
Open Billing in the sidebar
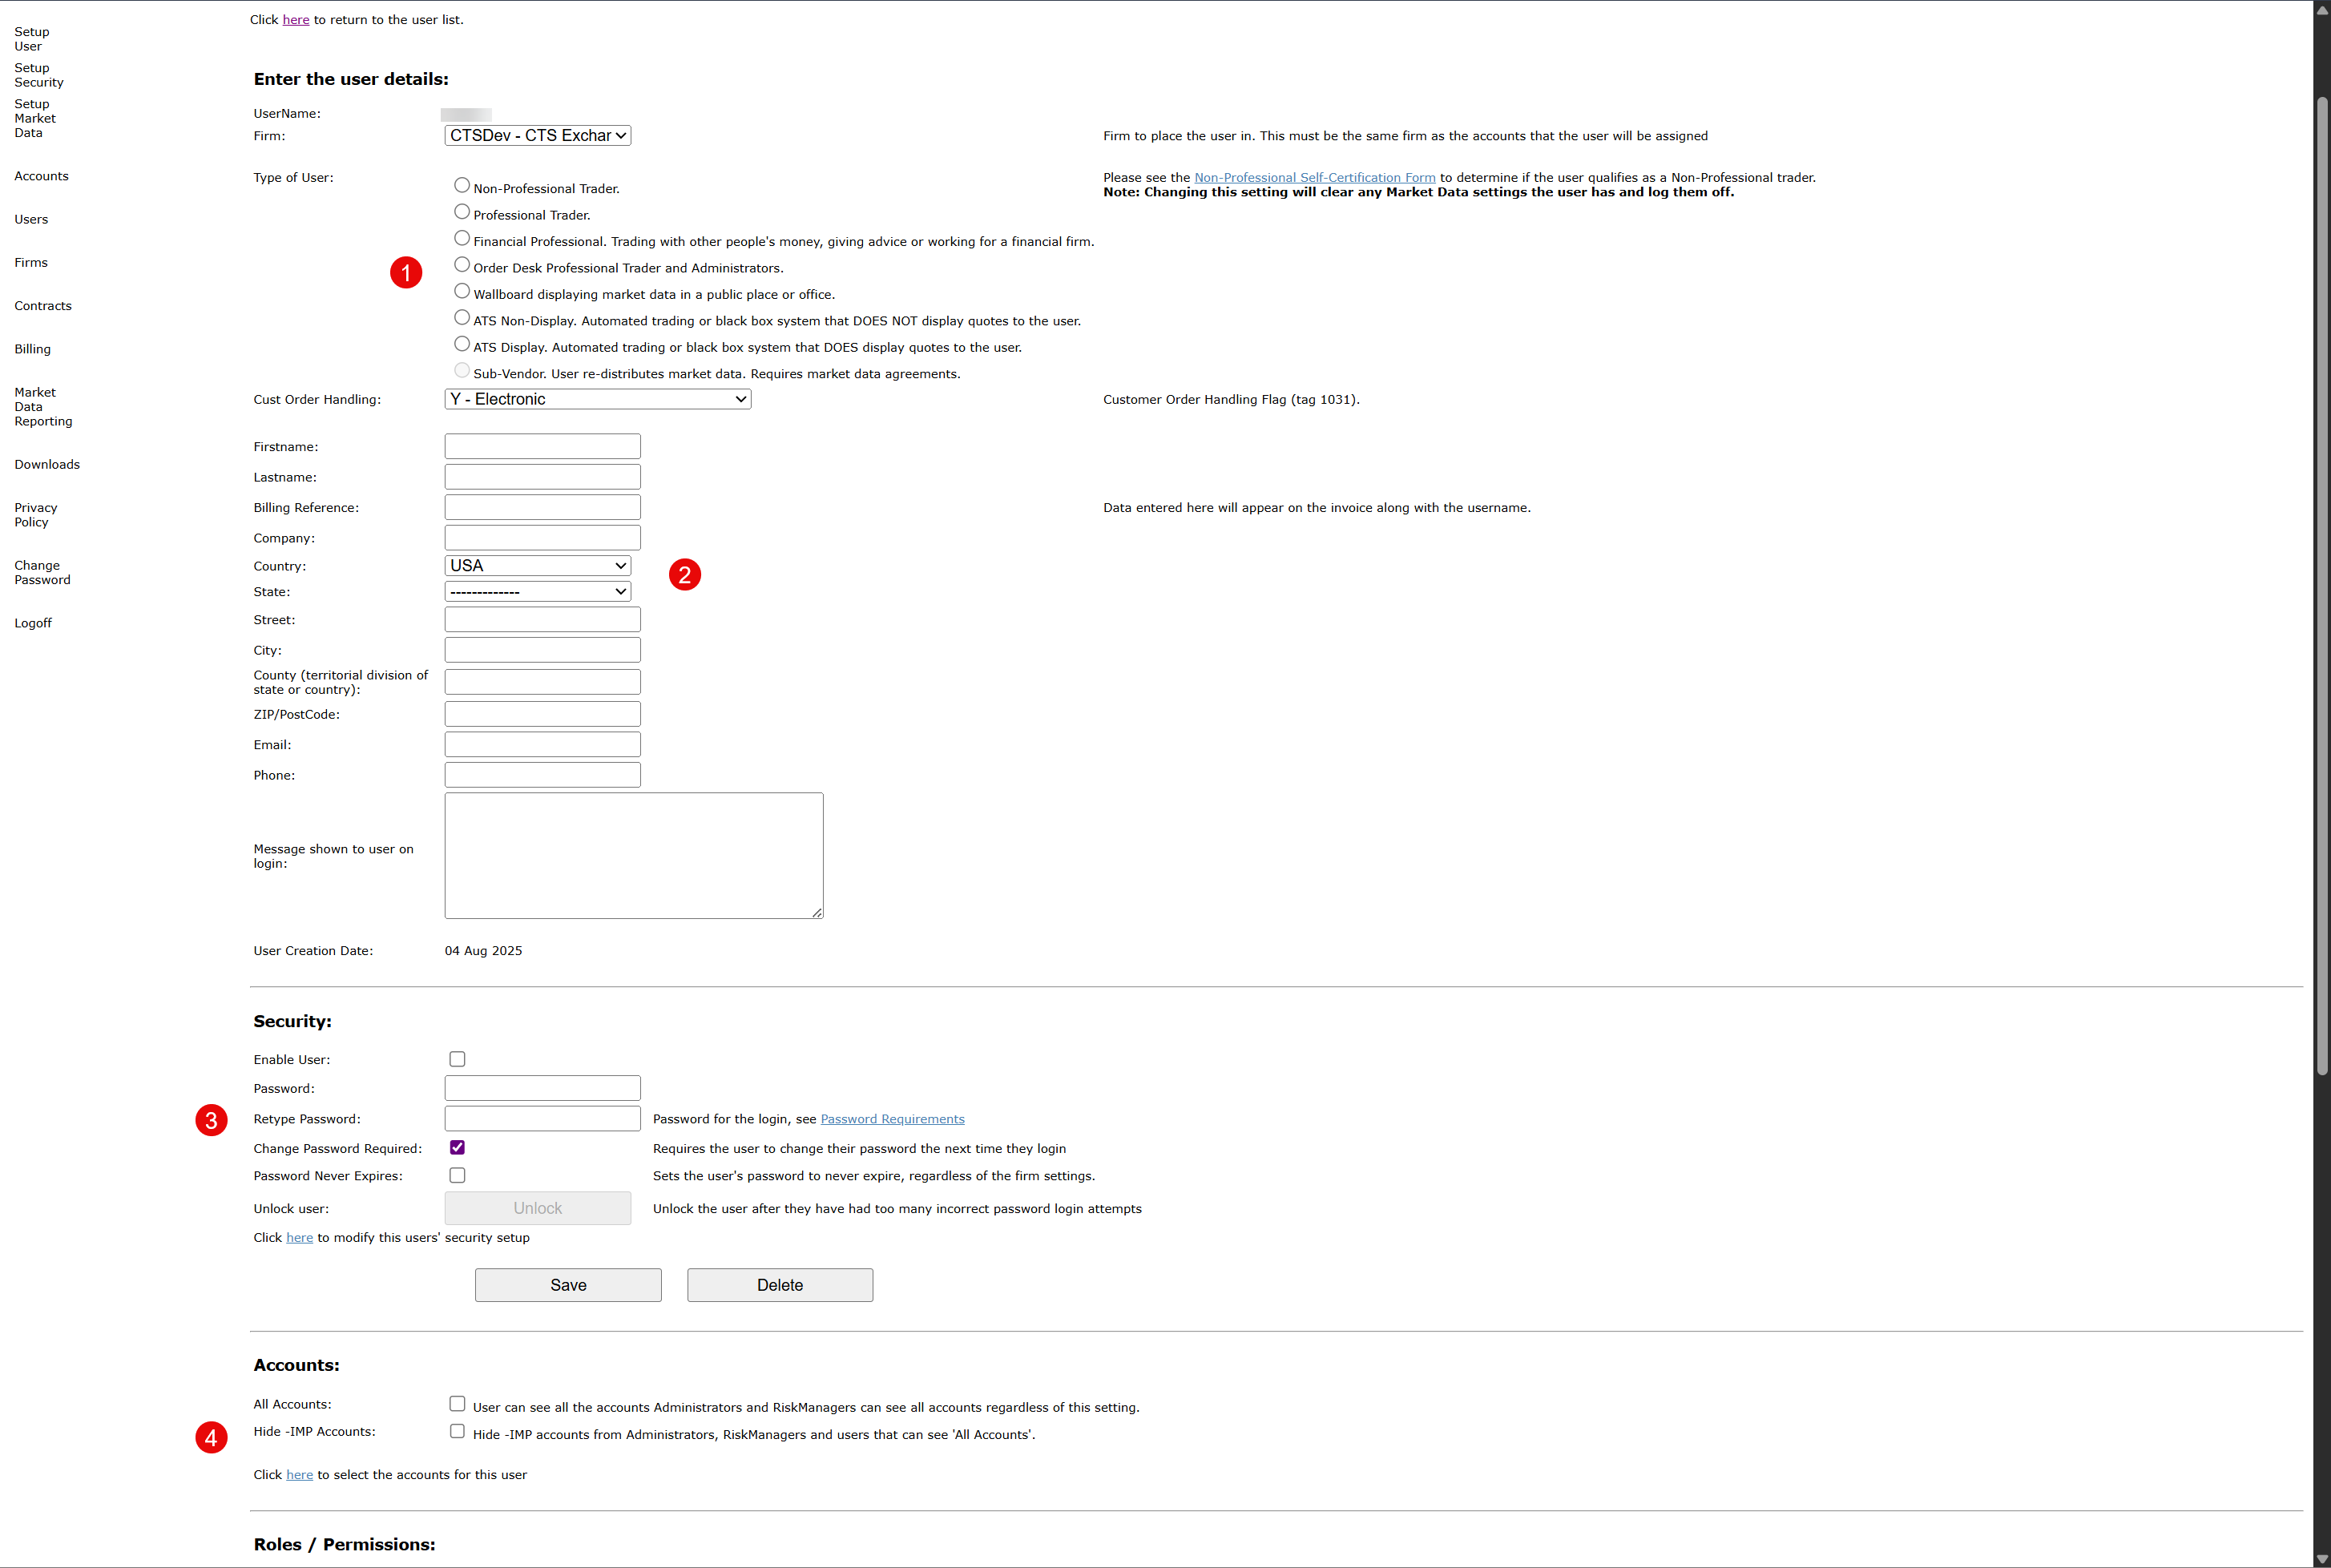pos(32,349)
